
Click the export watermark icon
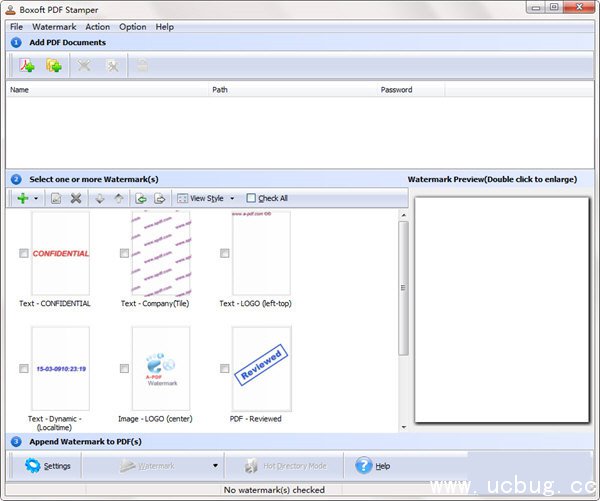159,198
